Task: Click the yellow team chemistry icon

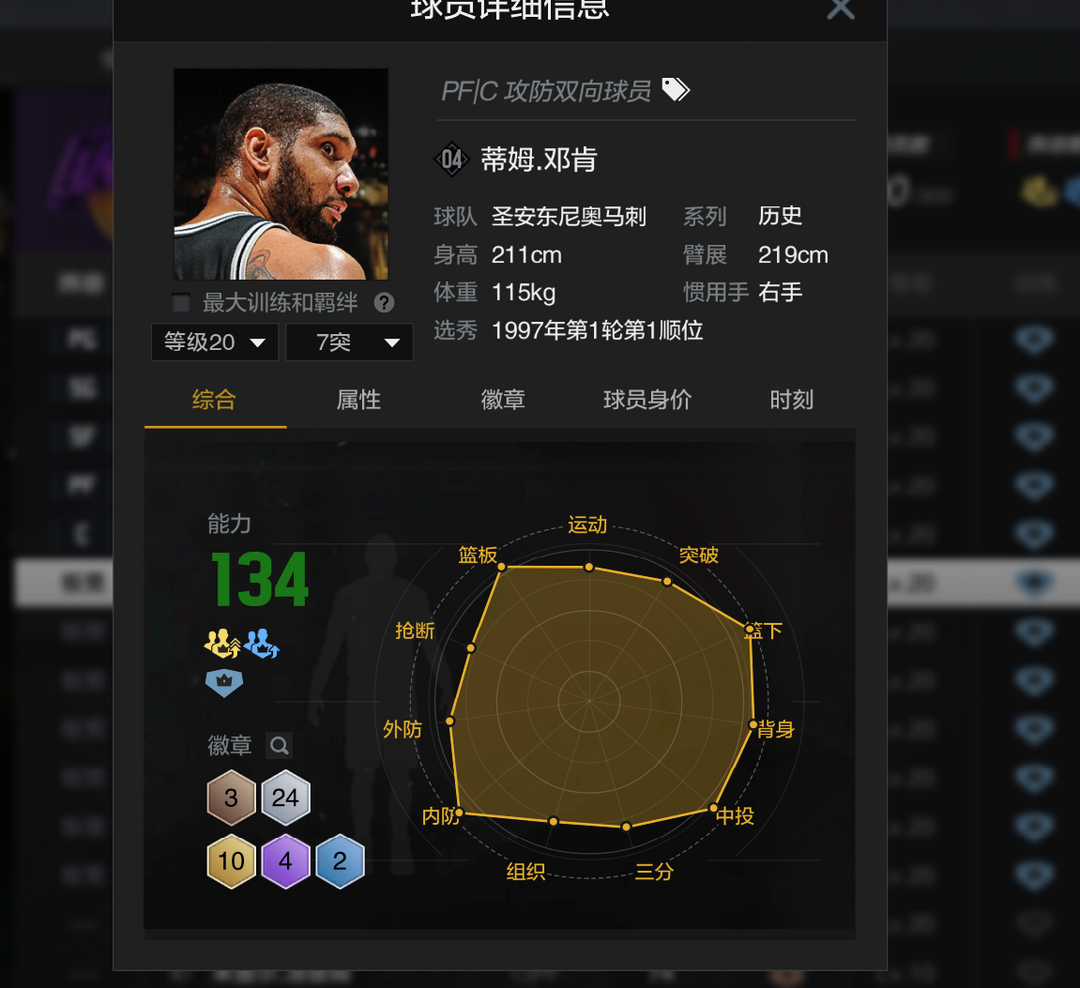Action: point(222,644)
